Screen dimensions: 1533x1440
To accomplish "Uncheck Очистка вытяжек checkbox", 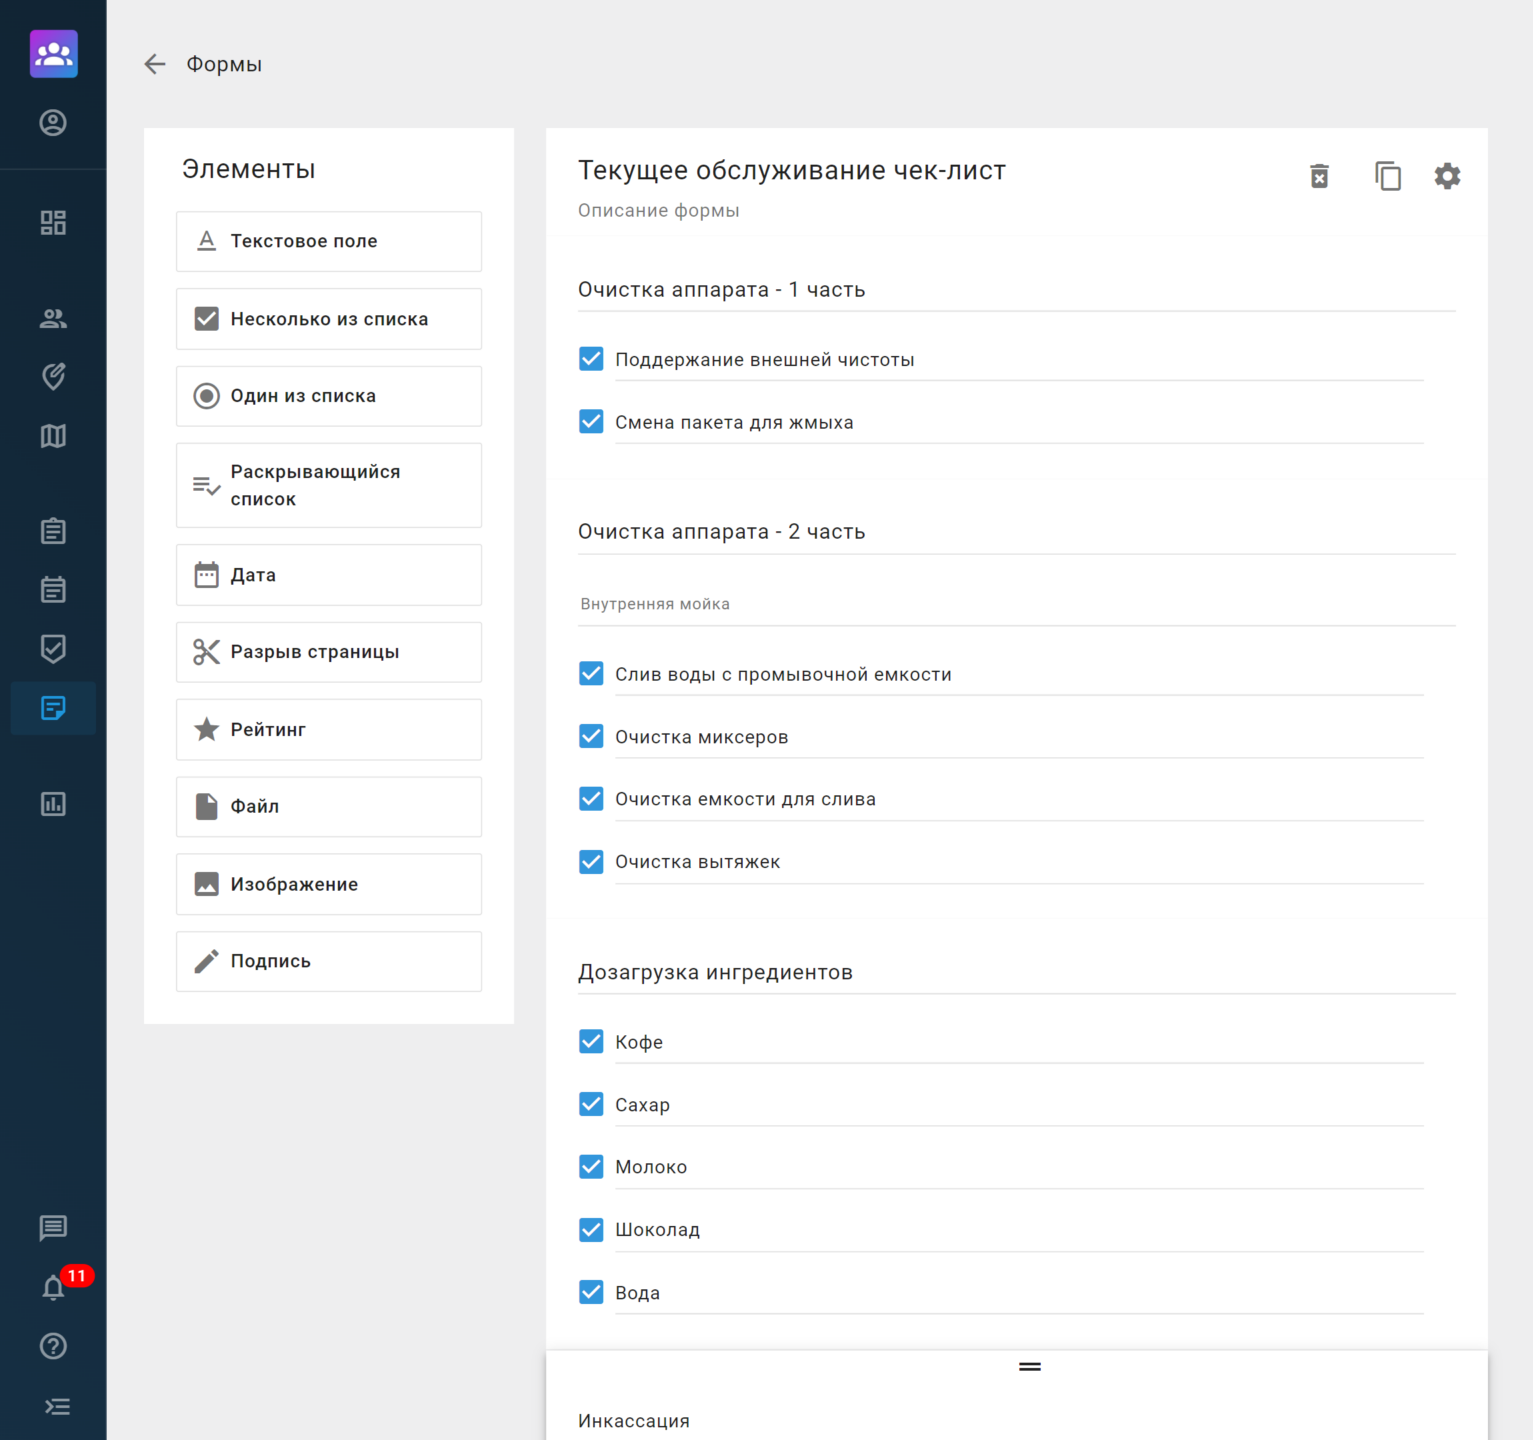I will tap(591, 861).
